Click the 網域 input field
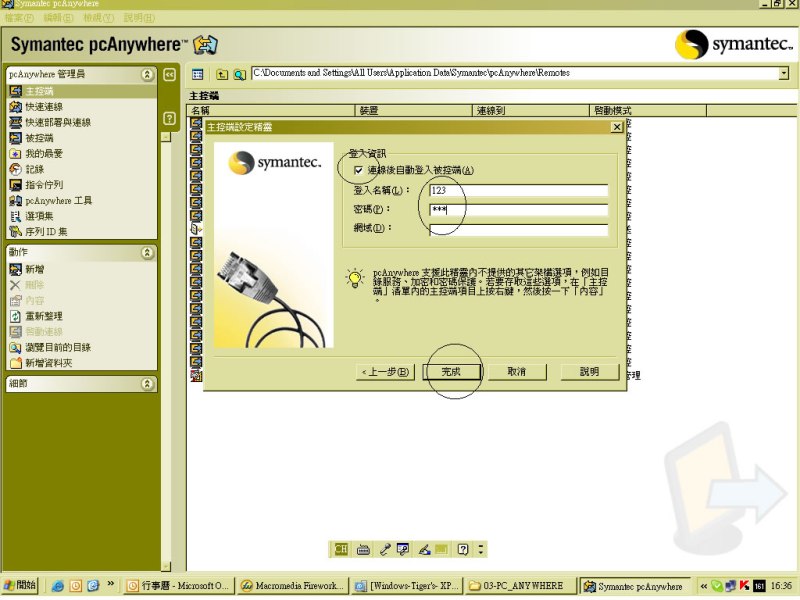 (518, 229)
